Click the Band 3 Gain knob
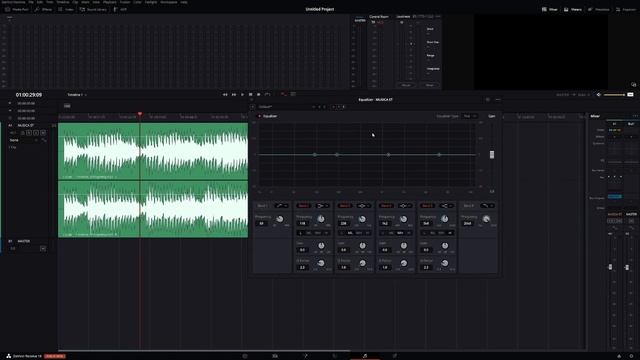This screenshot has height=360, width=640. pyautogui.click(x=362, y=246)
